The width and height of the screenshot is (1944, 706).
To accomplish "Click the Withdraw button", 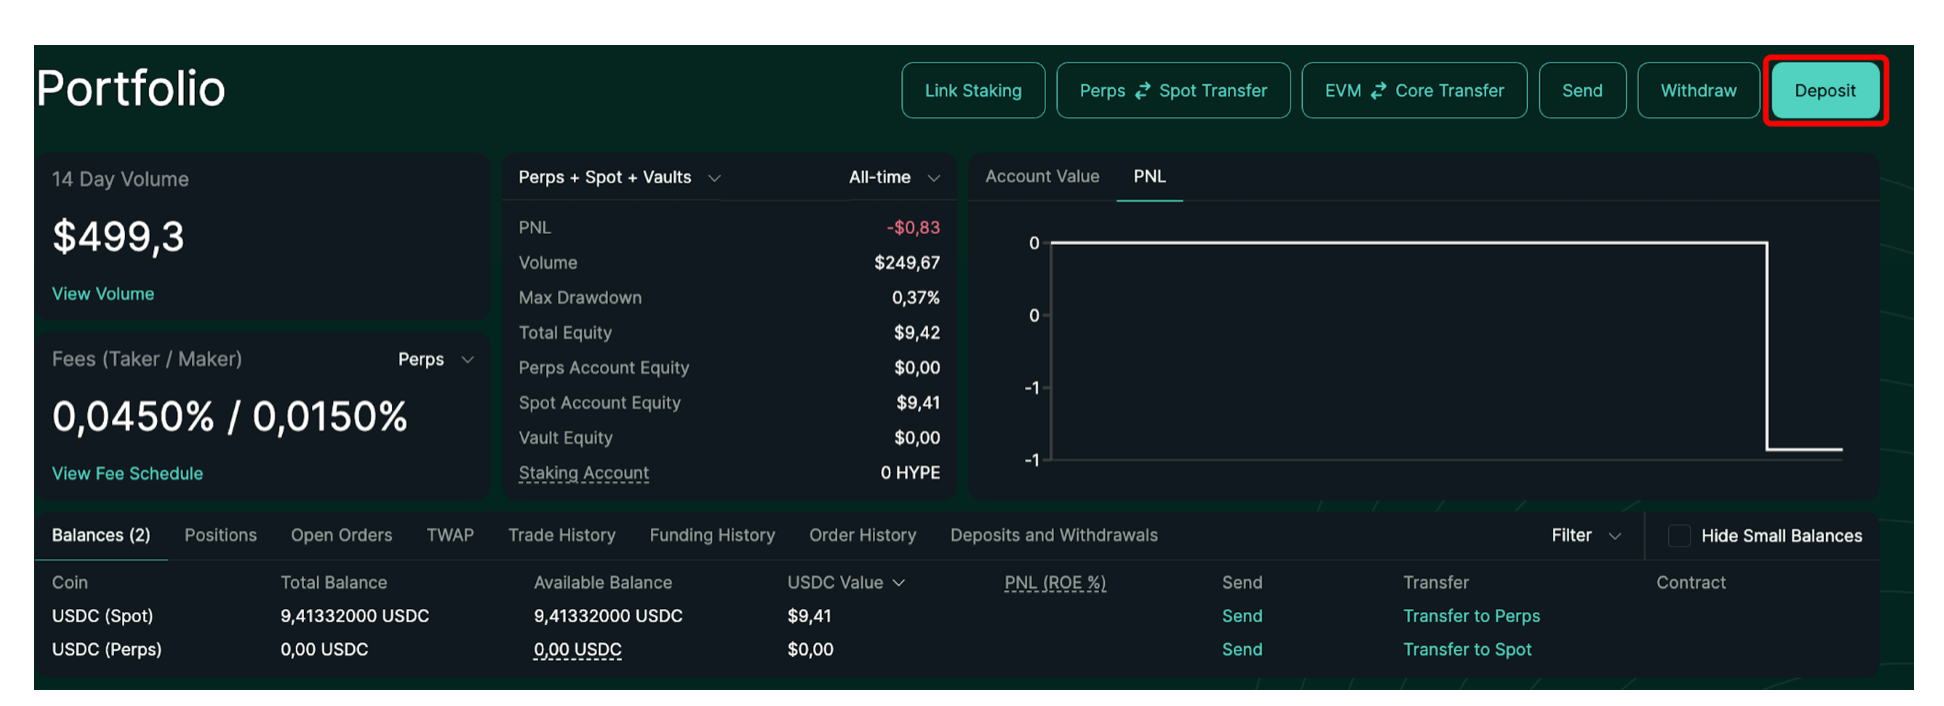I will (1697, 91).
